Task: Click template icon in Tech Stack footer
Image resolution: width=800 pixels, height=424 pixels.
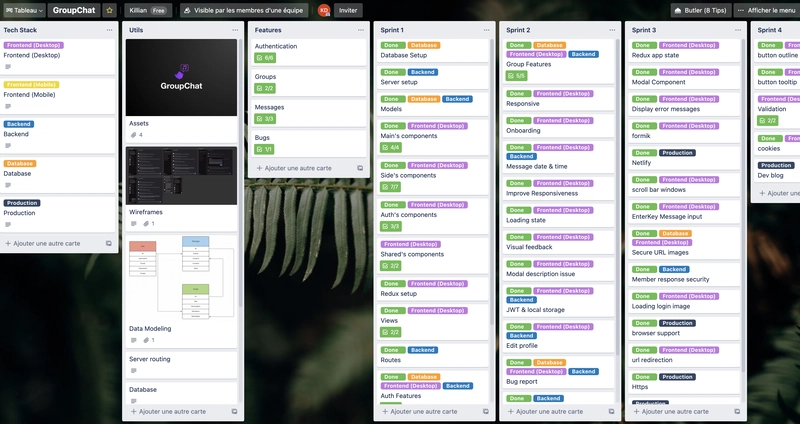Action: pyautogui.click(x=109, y=243)
